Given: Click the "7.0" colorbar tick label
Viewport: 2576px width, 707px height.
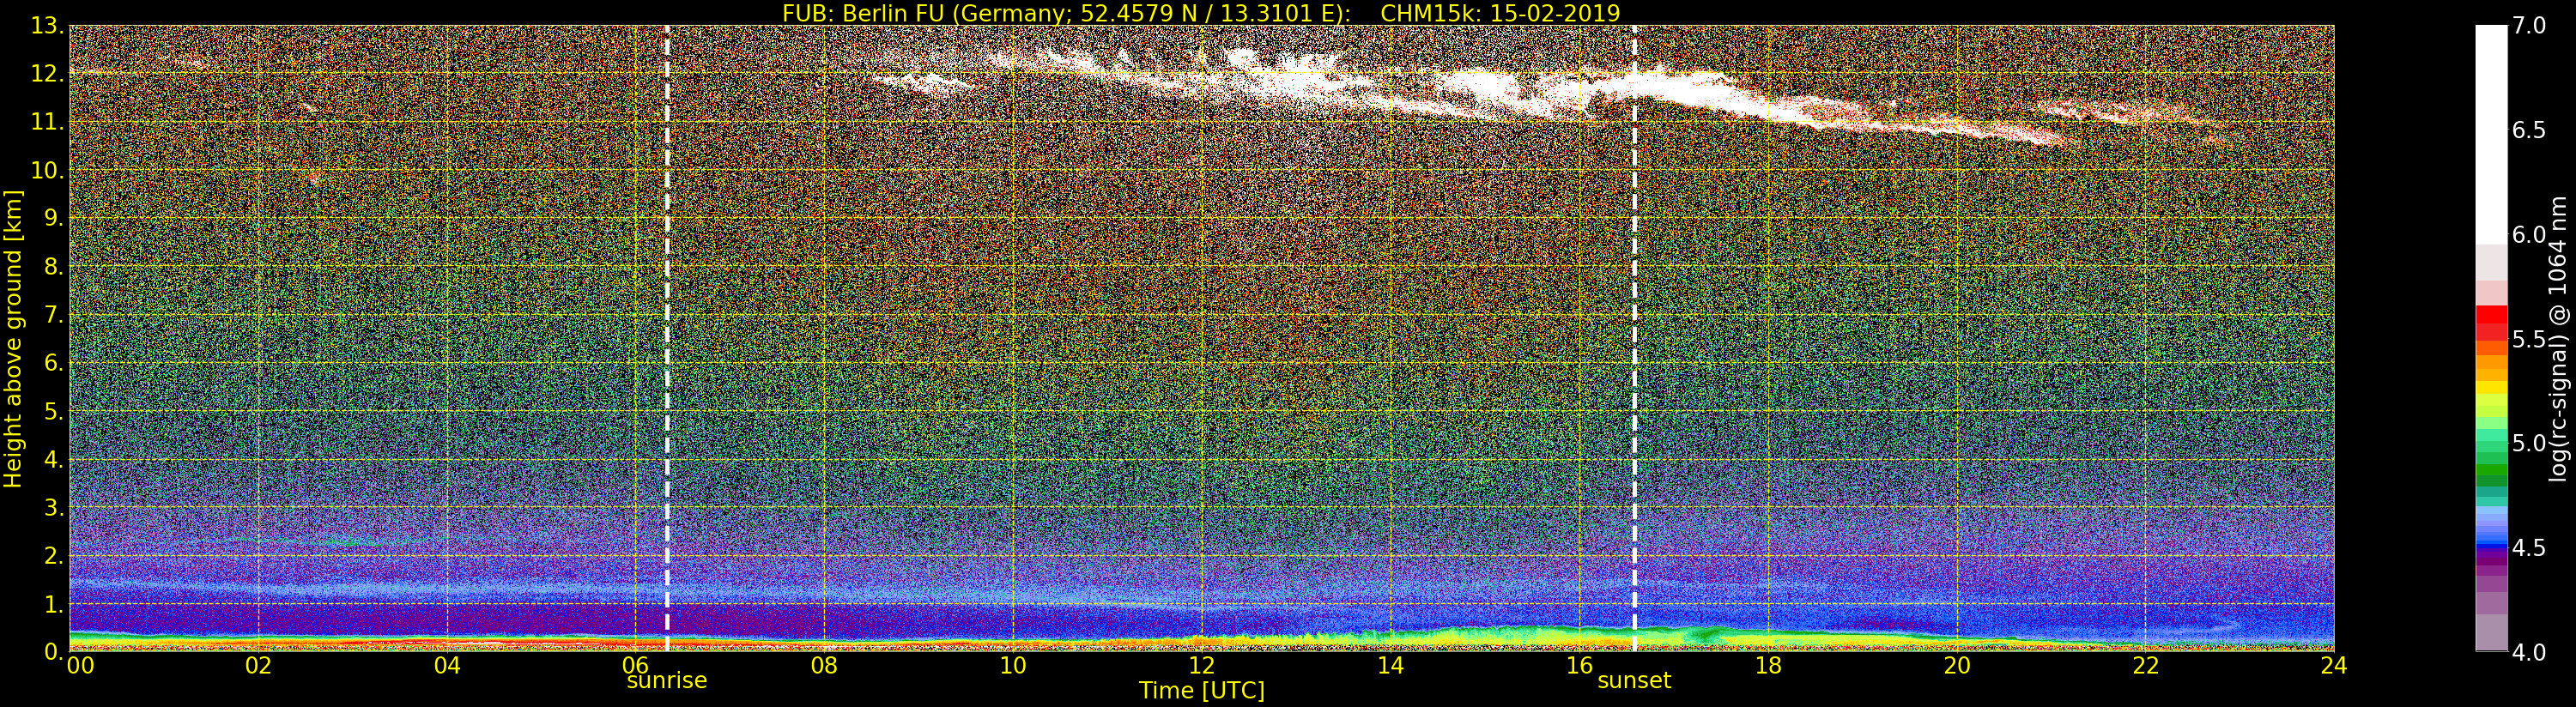Looking at the screenshot, I should coord(2529,26).
